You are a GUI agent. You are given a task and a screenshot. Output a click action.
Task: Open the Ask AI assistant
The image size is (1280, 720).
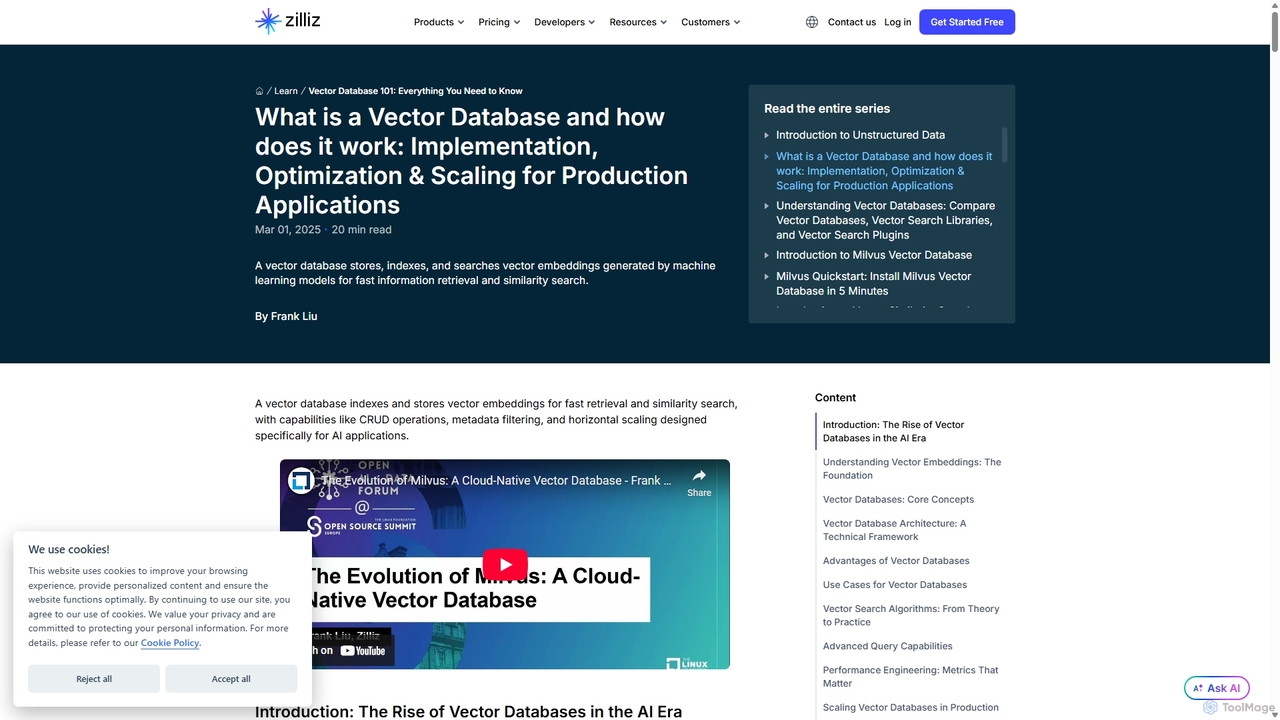point(1217,688)
